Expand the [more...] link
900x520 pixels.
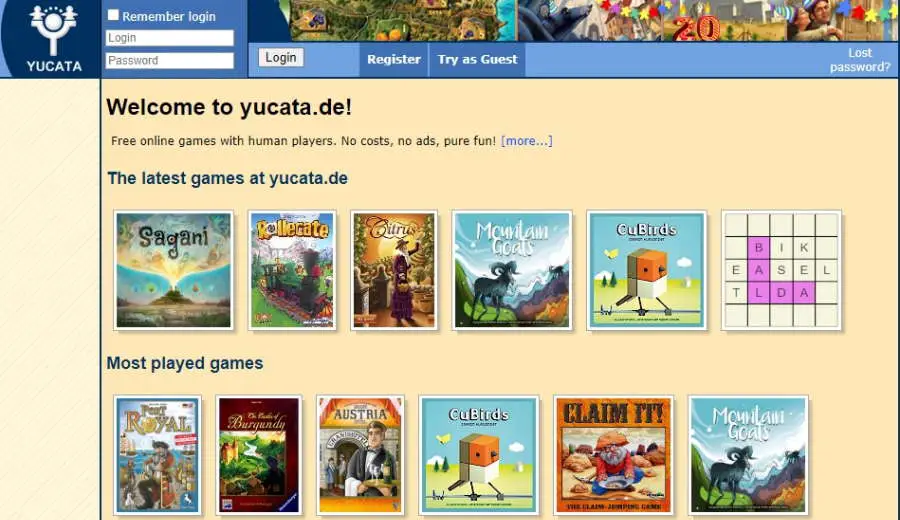(x=526, y=141)
